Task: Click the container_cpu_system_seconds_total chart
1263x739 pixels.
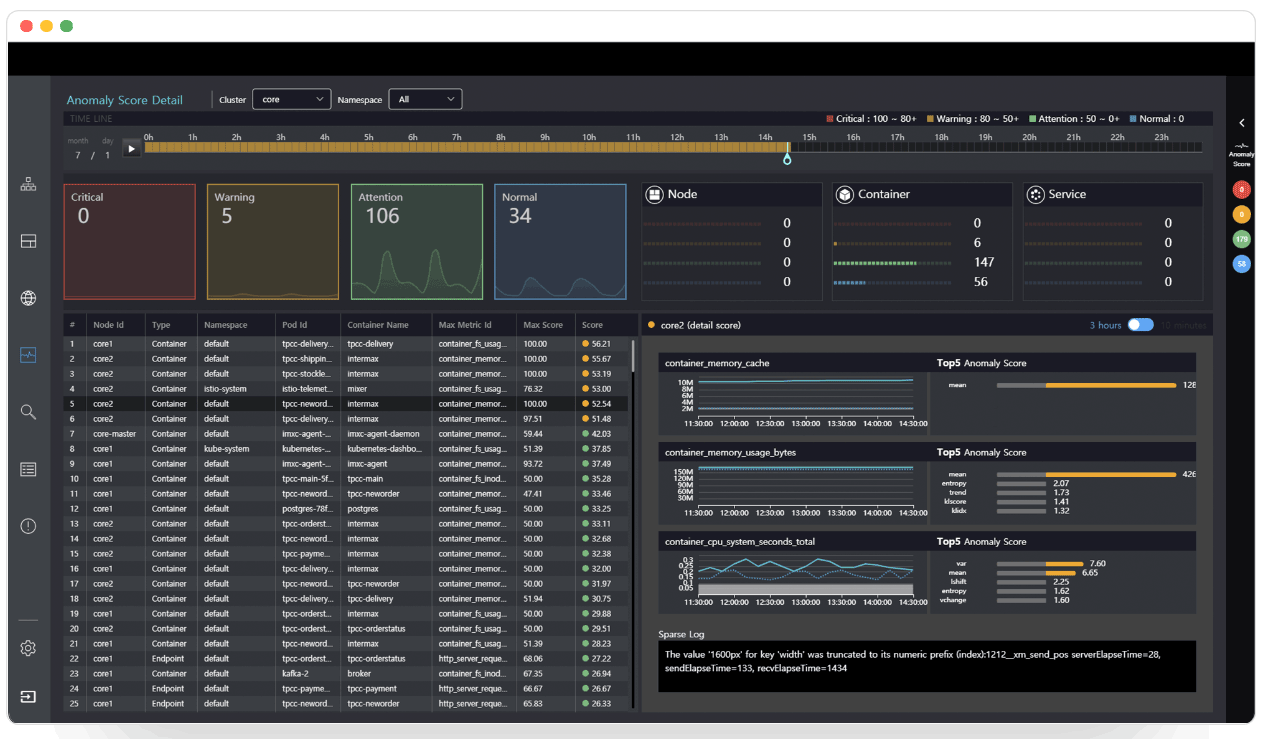Action: point(795,581)
